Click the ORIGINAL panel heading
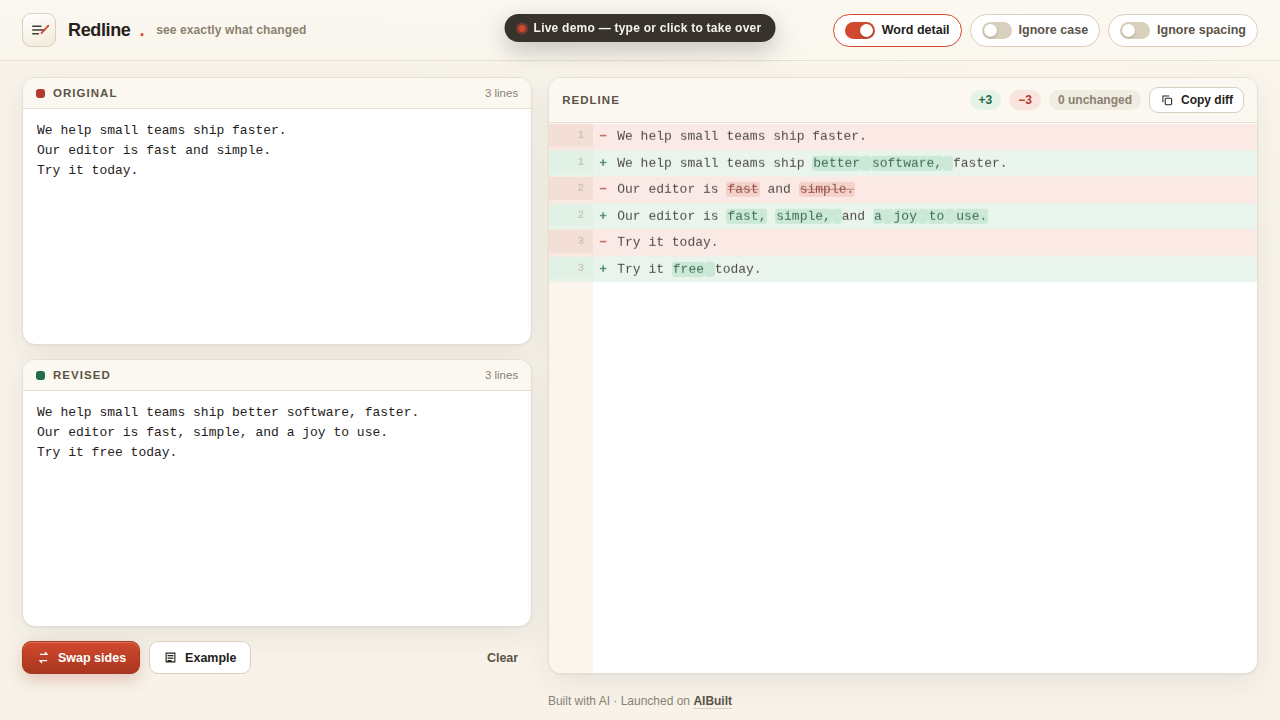Viewport: 1280px width, 720px height. (x=85, y=93)
